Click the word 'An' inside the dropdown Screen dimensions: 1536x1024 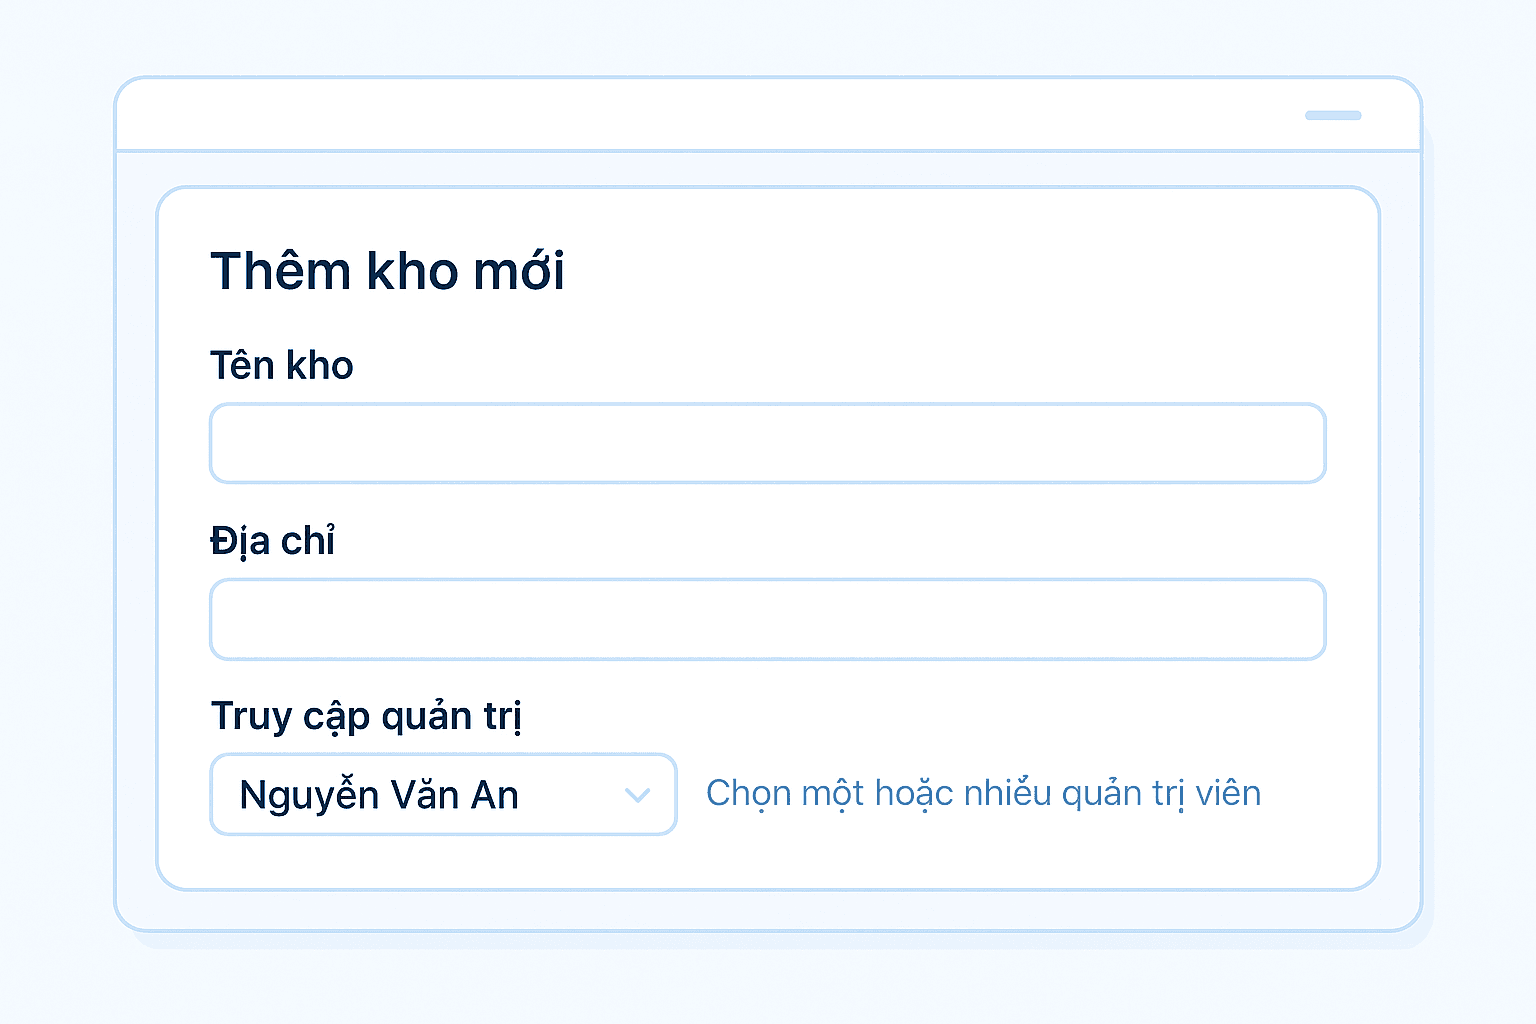coord(495,795)
